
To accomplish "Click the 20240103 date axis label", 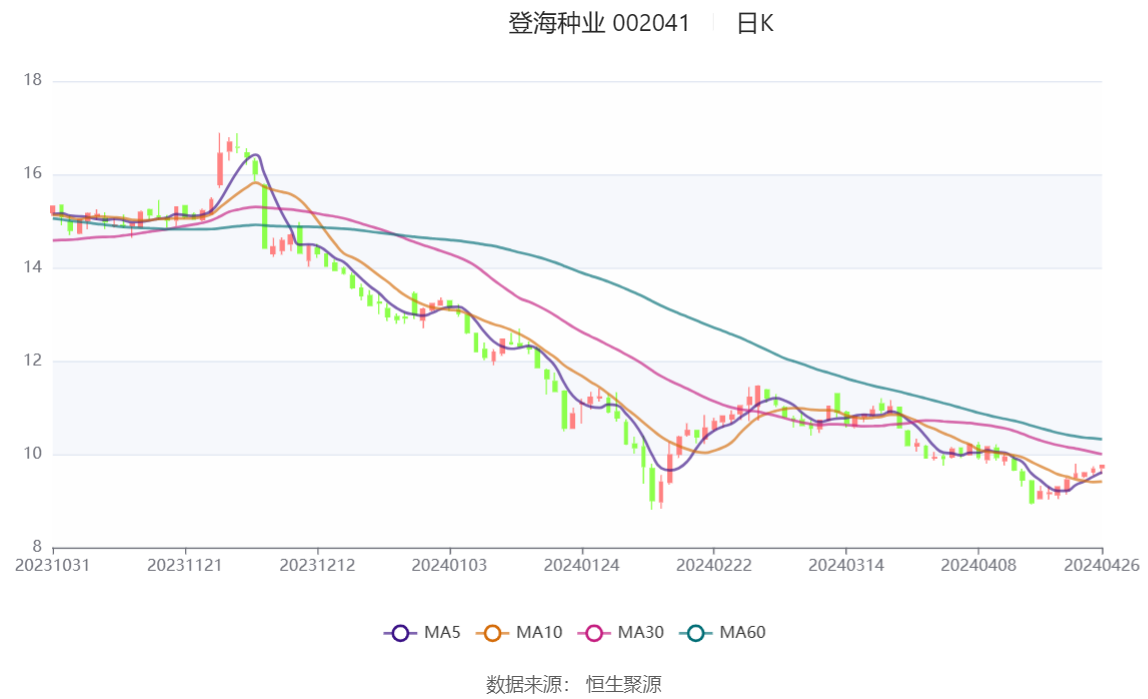I will (x=449, y=566).
